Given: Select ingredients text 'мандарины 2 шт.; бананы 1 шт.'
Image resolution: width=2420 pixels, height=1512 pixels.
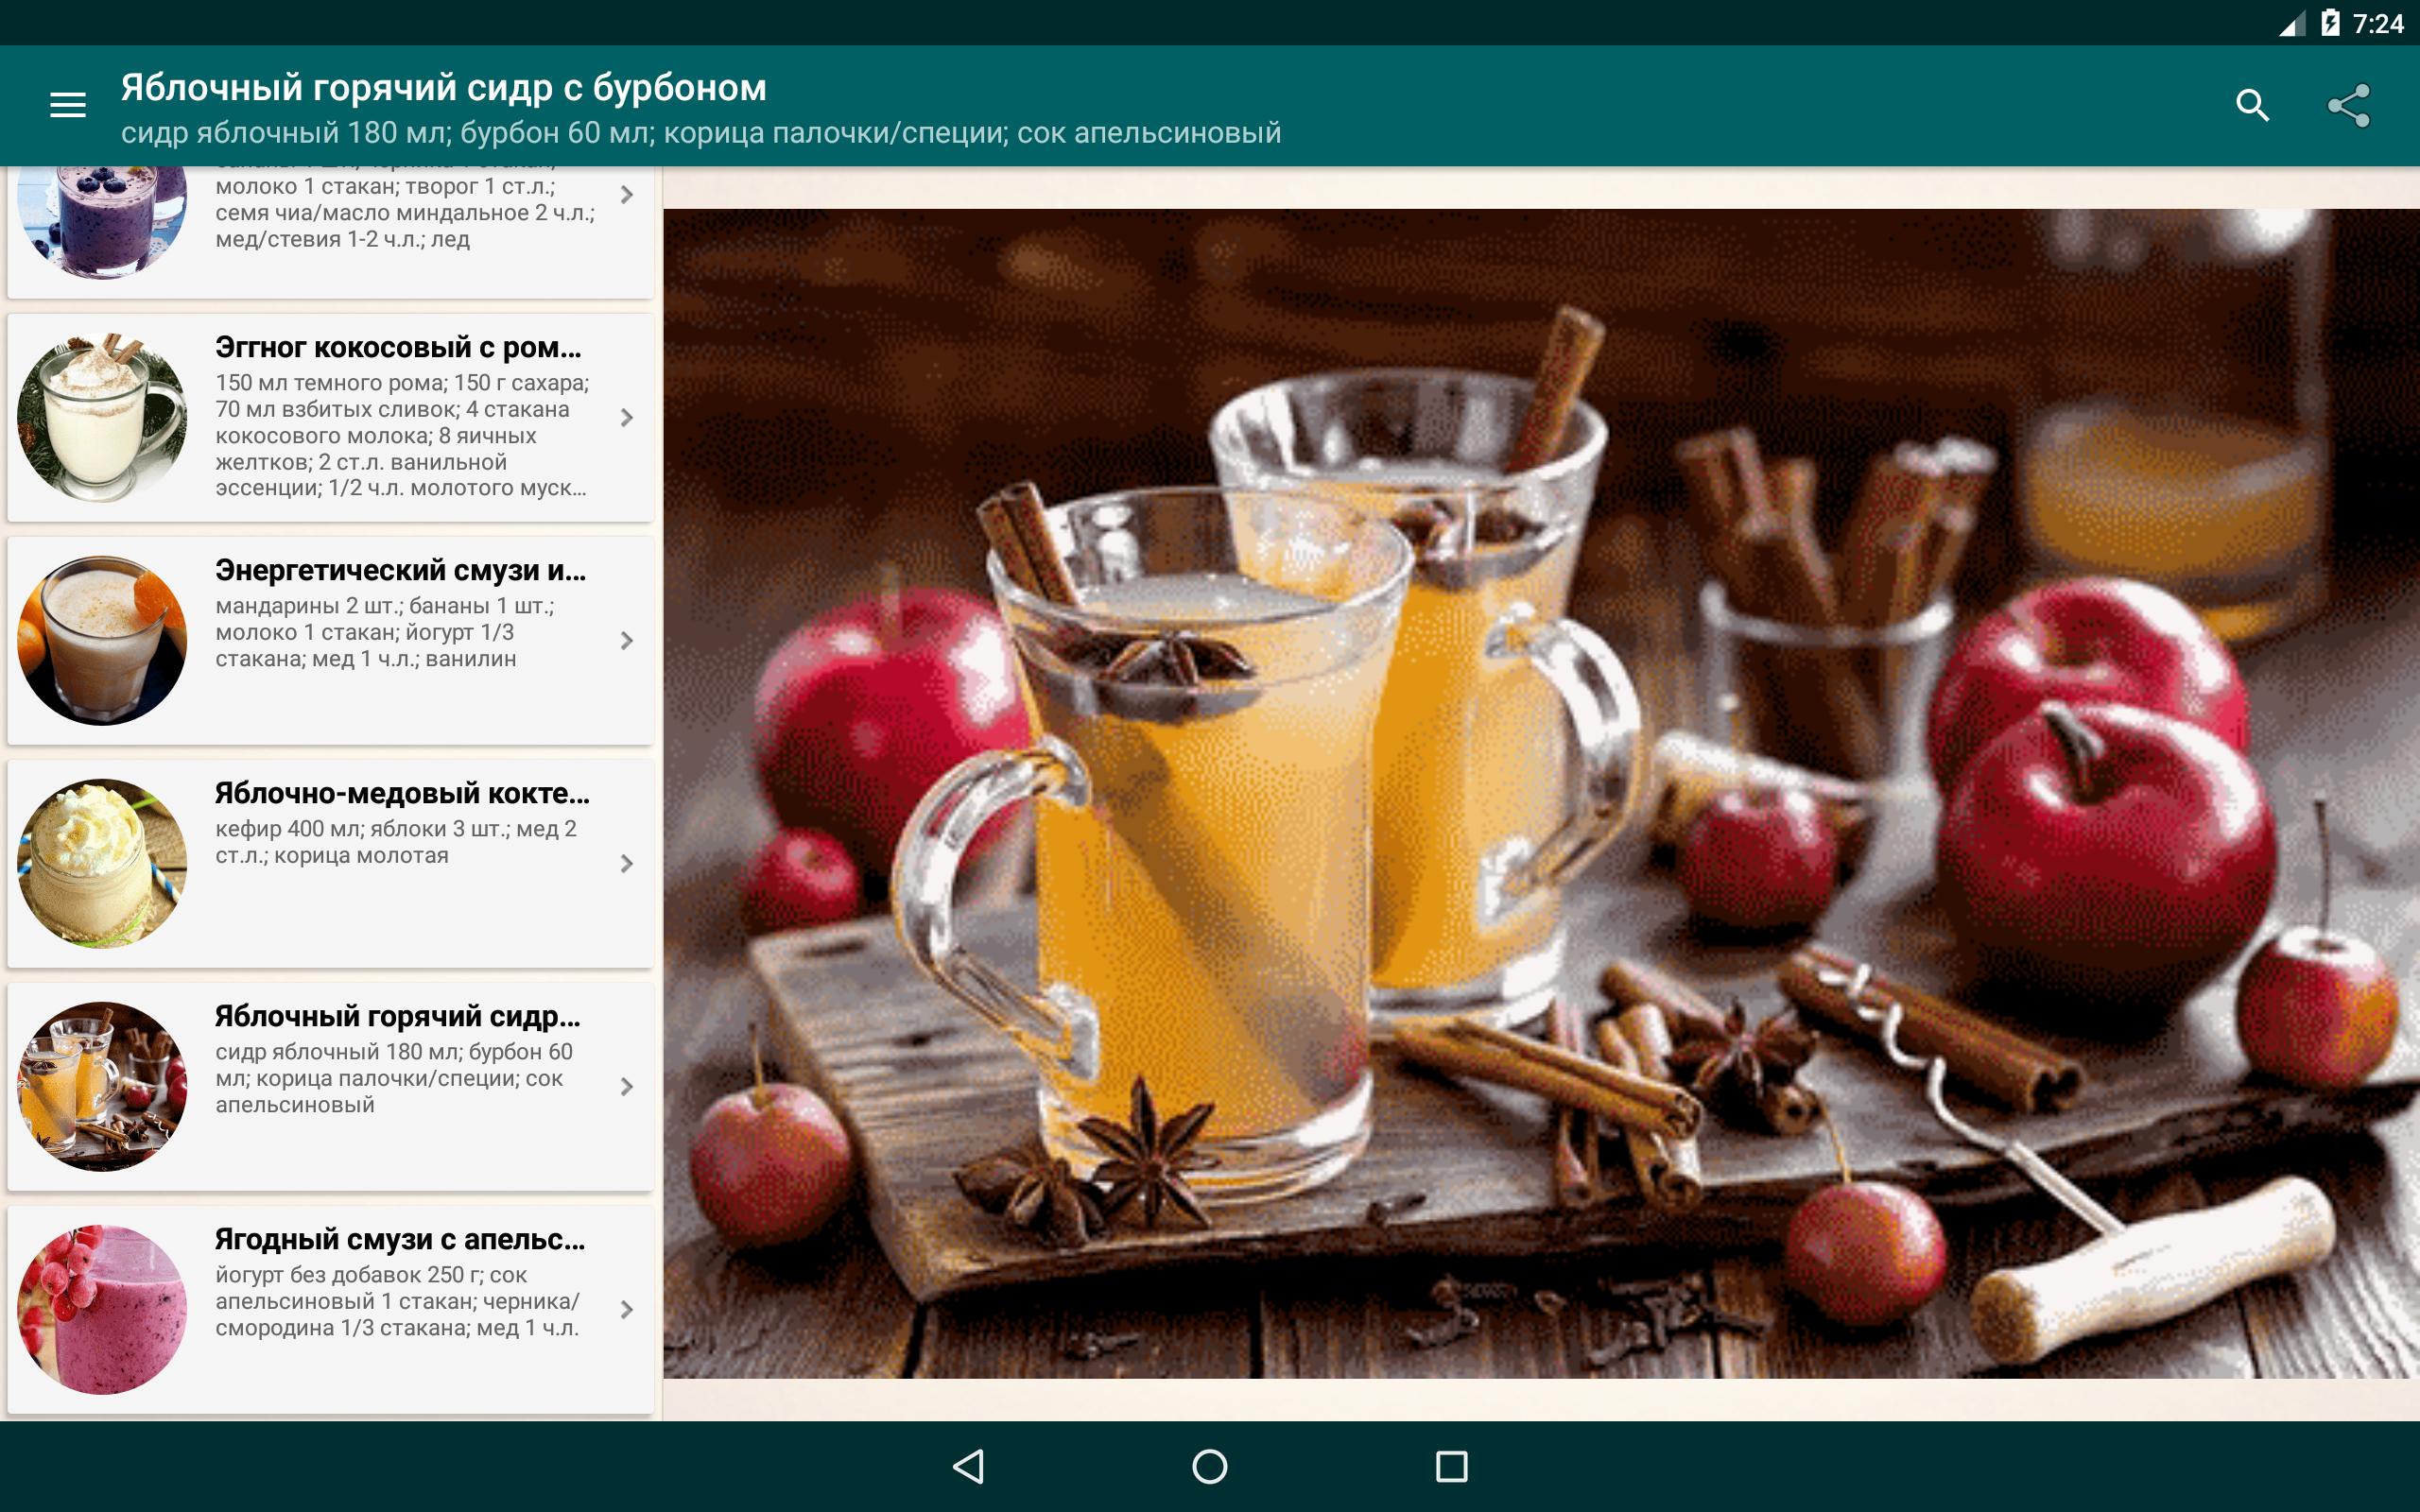Looking at the screenshot, I should tap(384, 606).
